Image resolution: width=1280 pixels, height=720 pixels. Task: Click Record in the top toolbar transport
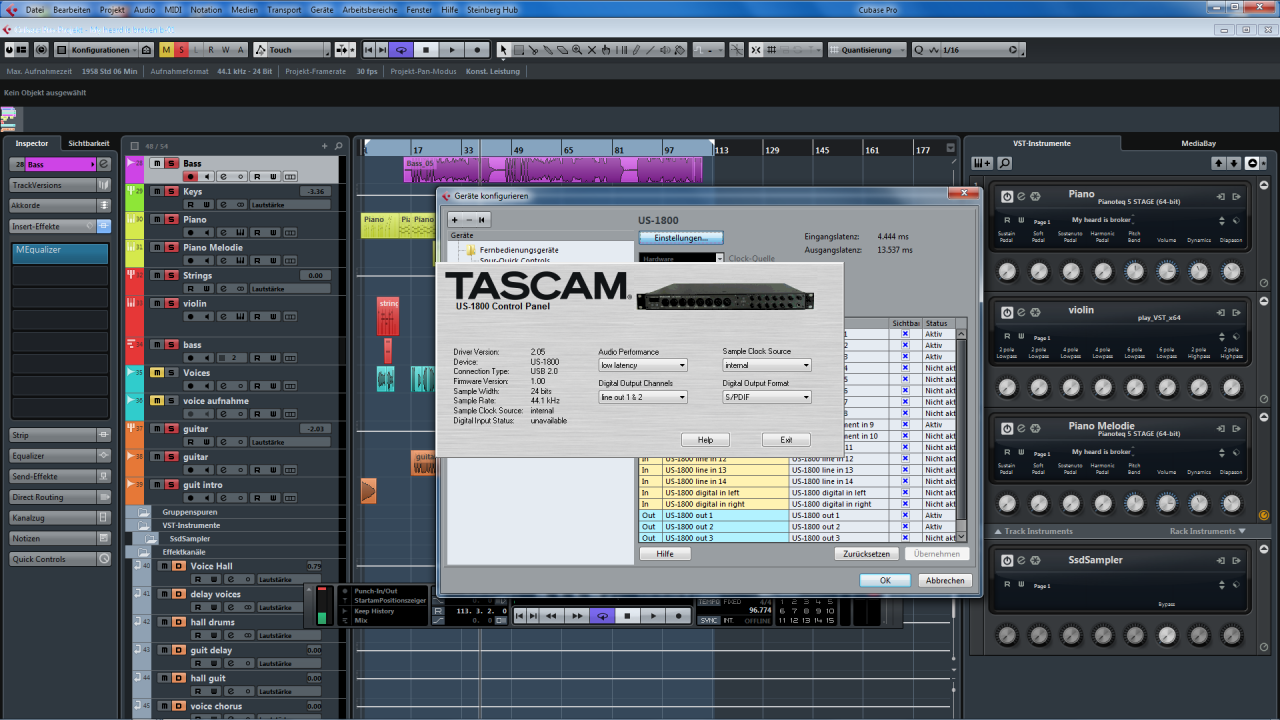[477, 50]
